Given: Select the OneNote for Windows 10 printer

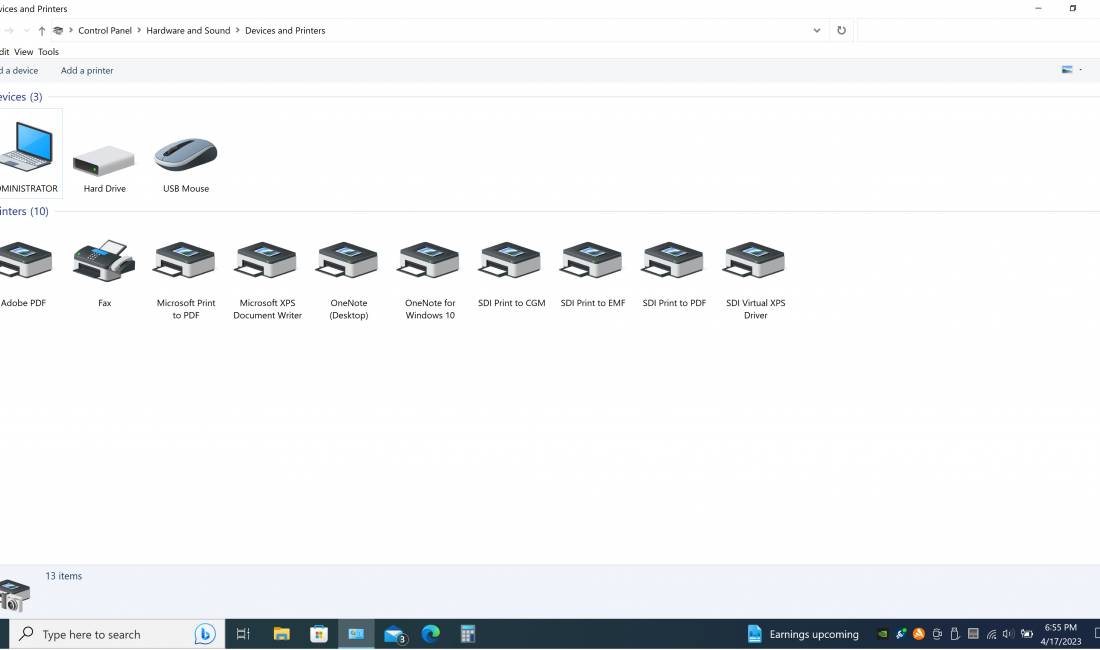Looking at the screenshot, I should click(428, 260).
